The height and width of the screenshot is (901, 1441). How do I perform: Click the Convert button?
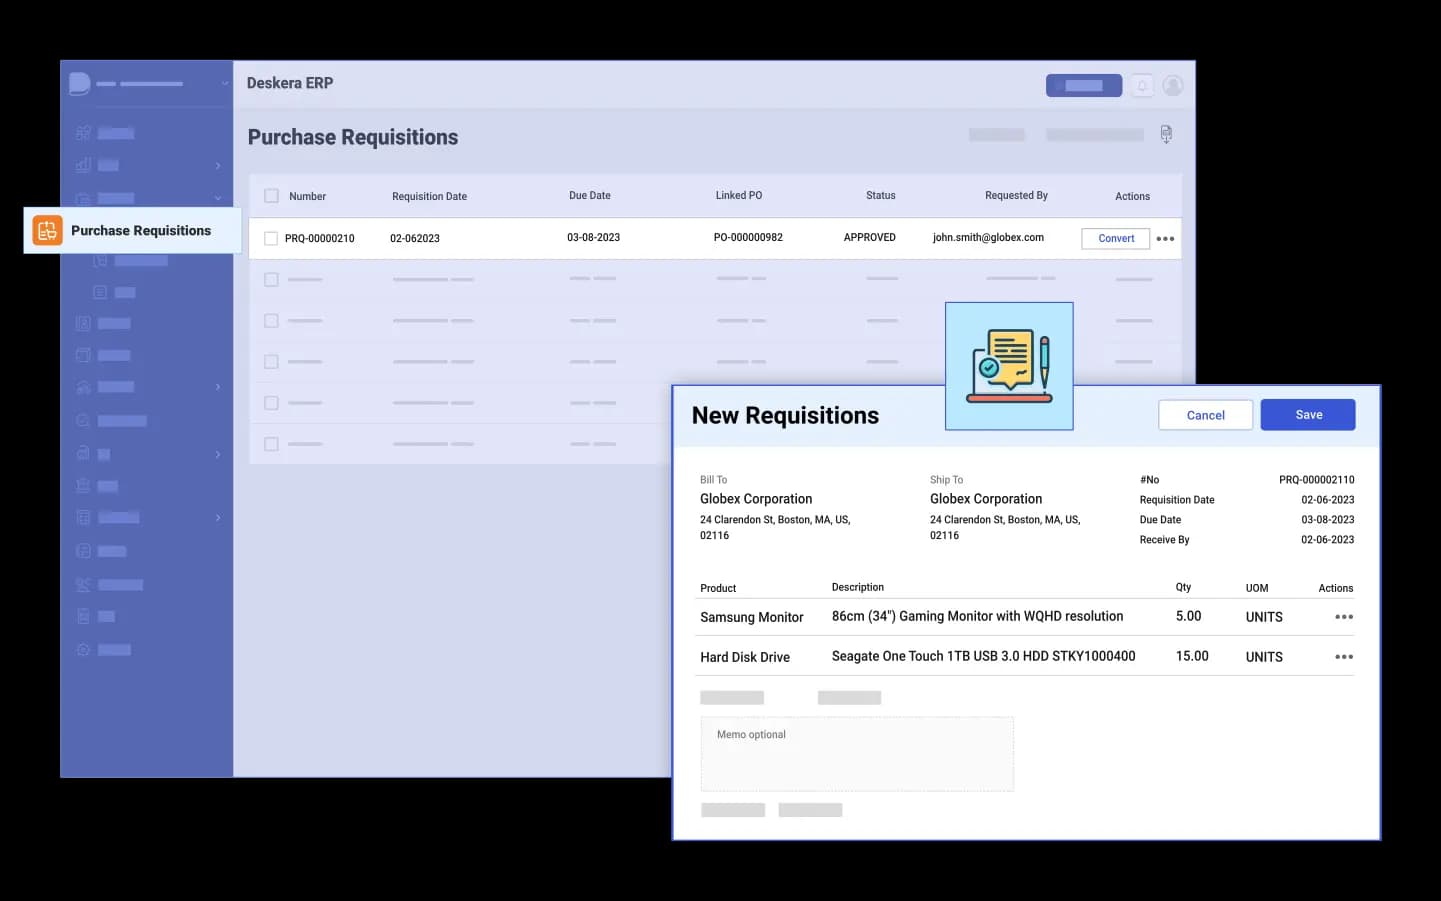click(x=1115, y=239)
